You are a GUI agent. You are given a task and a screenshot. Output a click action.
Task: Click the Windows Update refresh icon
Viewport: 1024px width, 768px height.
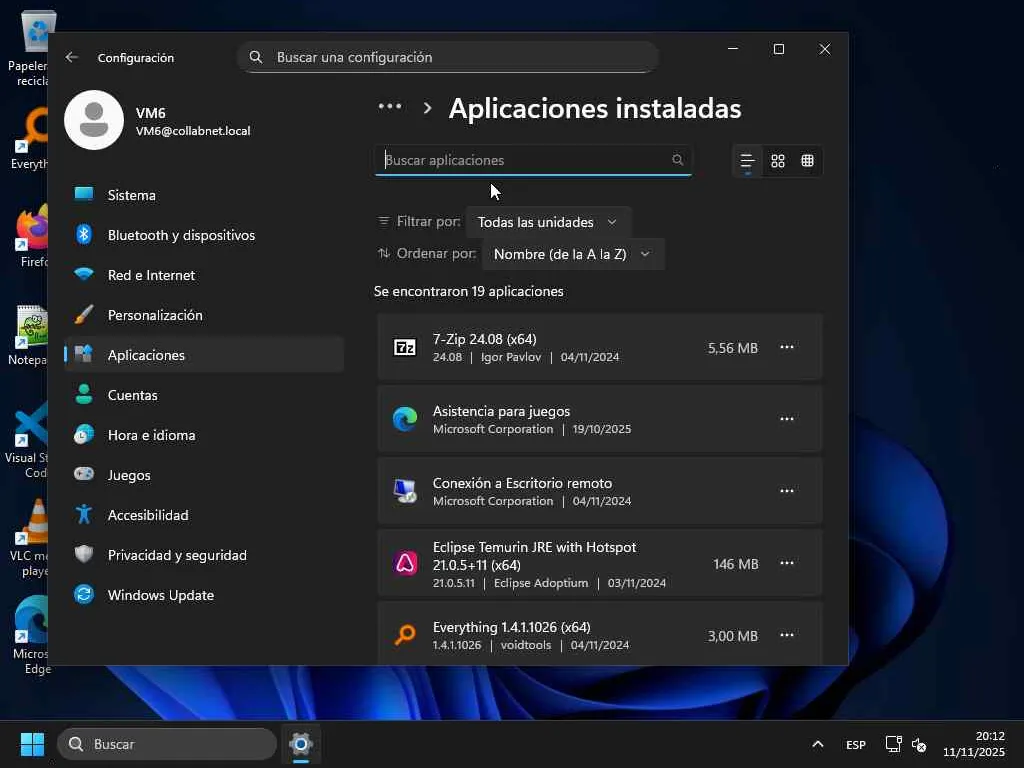pos(84,594)
